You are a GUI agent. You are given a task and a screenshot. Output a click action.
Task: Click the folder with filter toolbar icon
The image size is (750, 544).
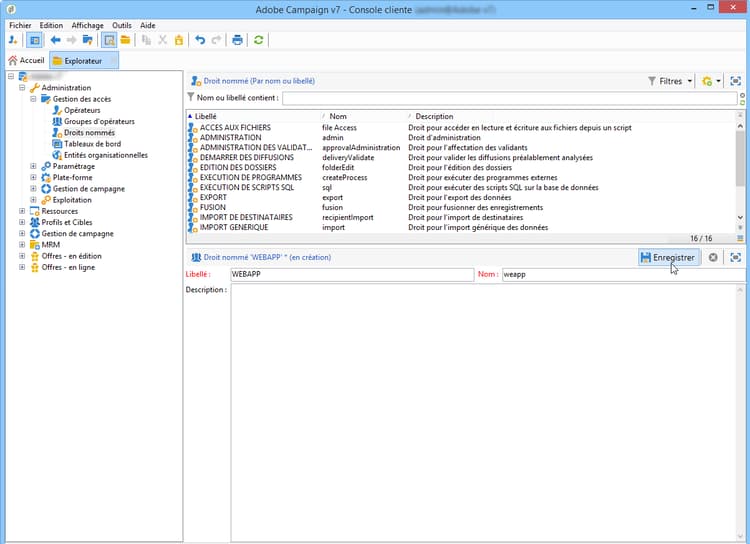coord(88,40)
